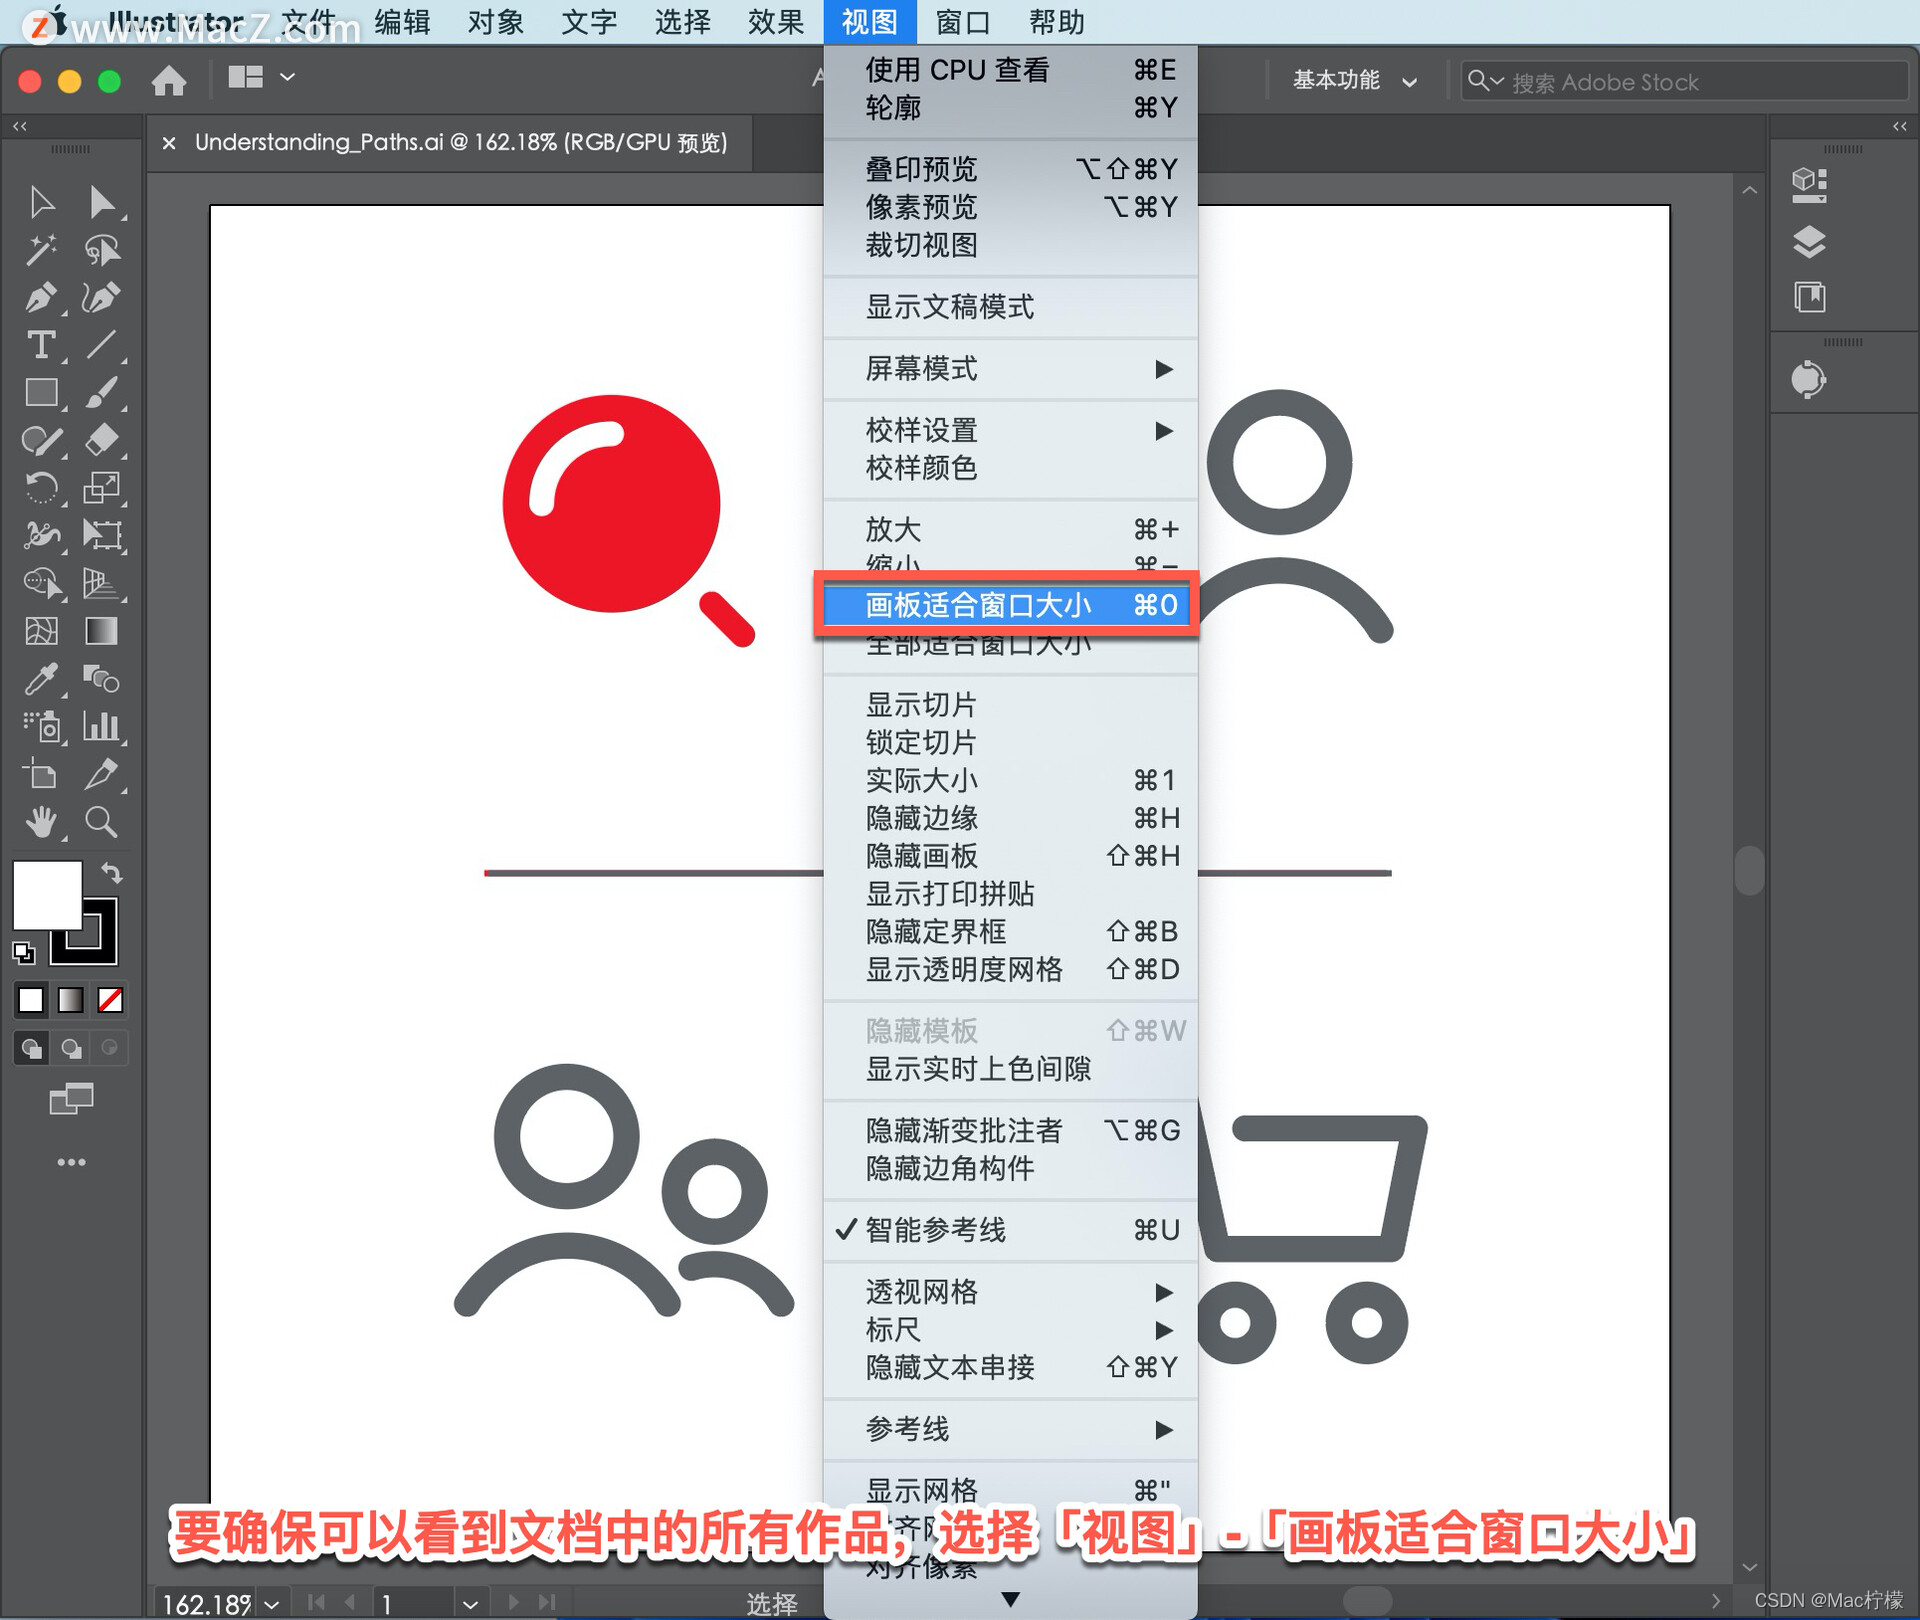
Task: Select the Magic Wand tool
Action: click(41, 250)
